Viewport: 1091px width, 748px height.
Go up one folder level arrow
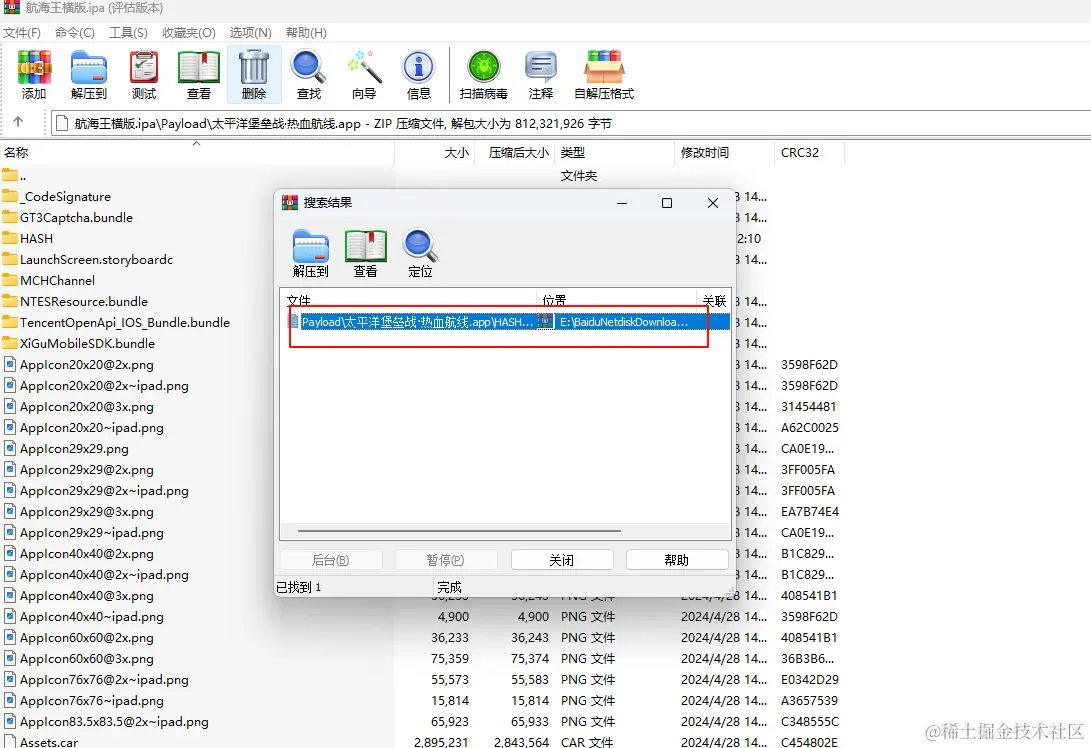click(x=18, y=122)
